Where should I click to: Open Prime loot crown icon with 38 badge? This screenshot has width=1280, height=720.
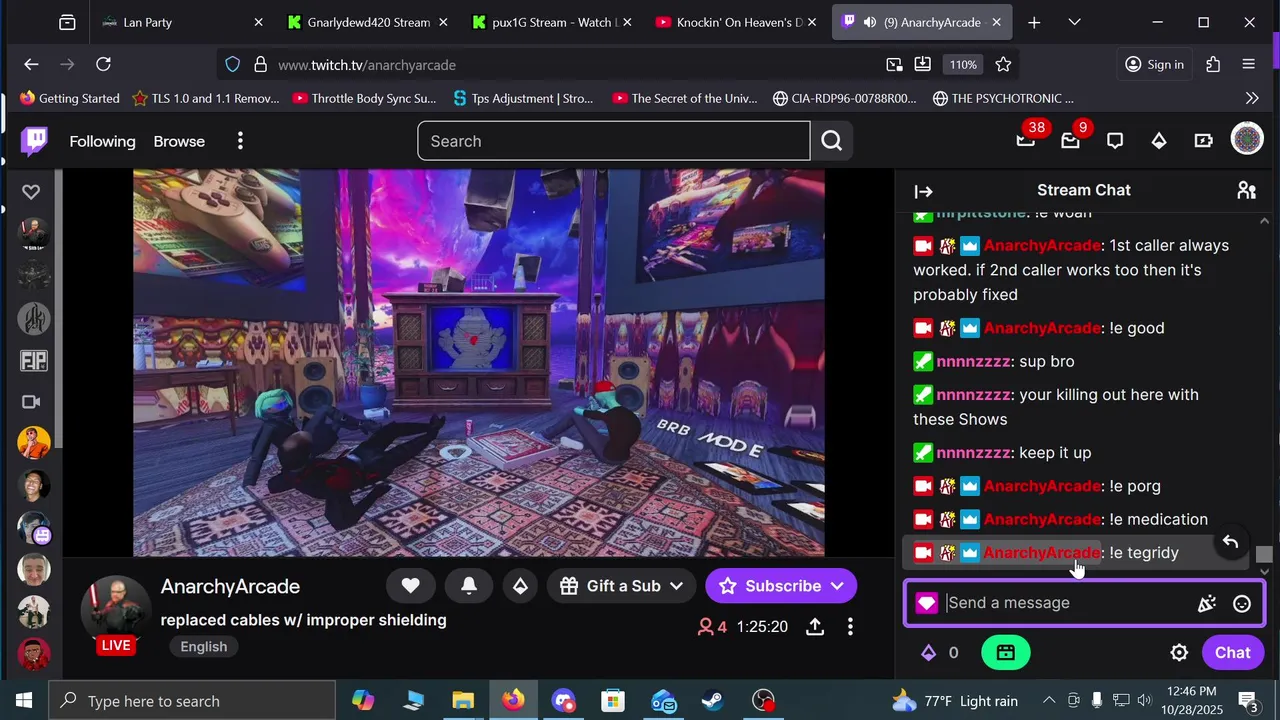coord(1026,141)
